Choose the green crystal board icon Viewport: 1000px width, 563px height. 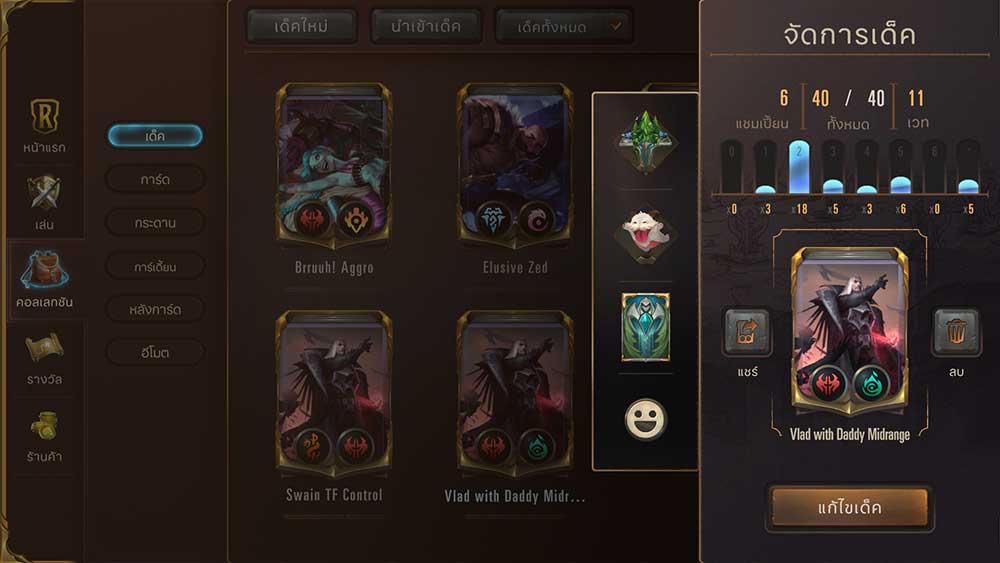[x=645, y=142]
